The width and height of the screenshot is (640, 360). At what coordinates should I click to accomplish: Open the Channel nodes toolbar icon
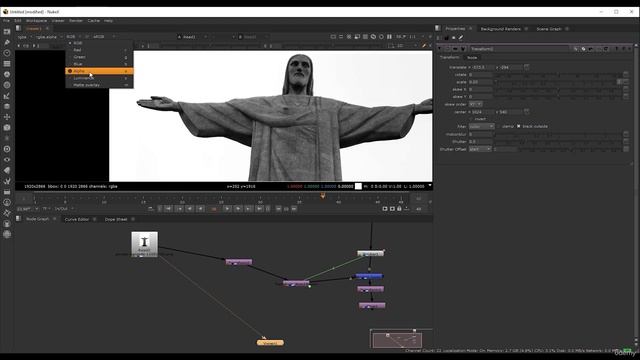(x=7, y=63)
